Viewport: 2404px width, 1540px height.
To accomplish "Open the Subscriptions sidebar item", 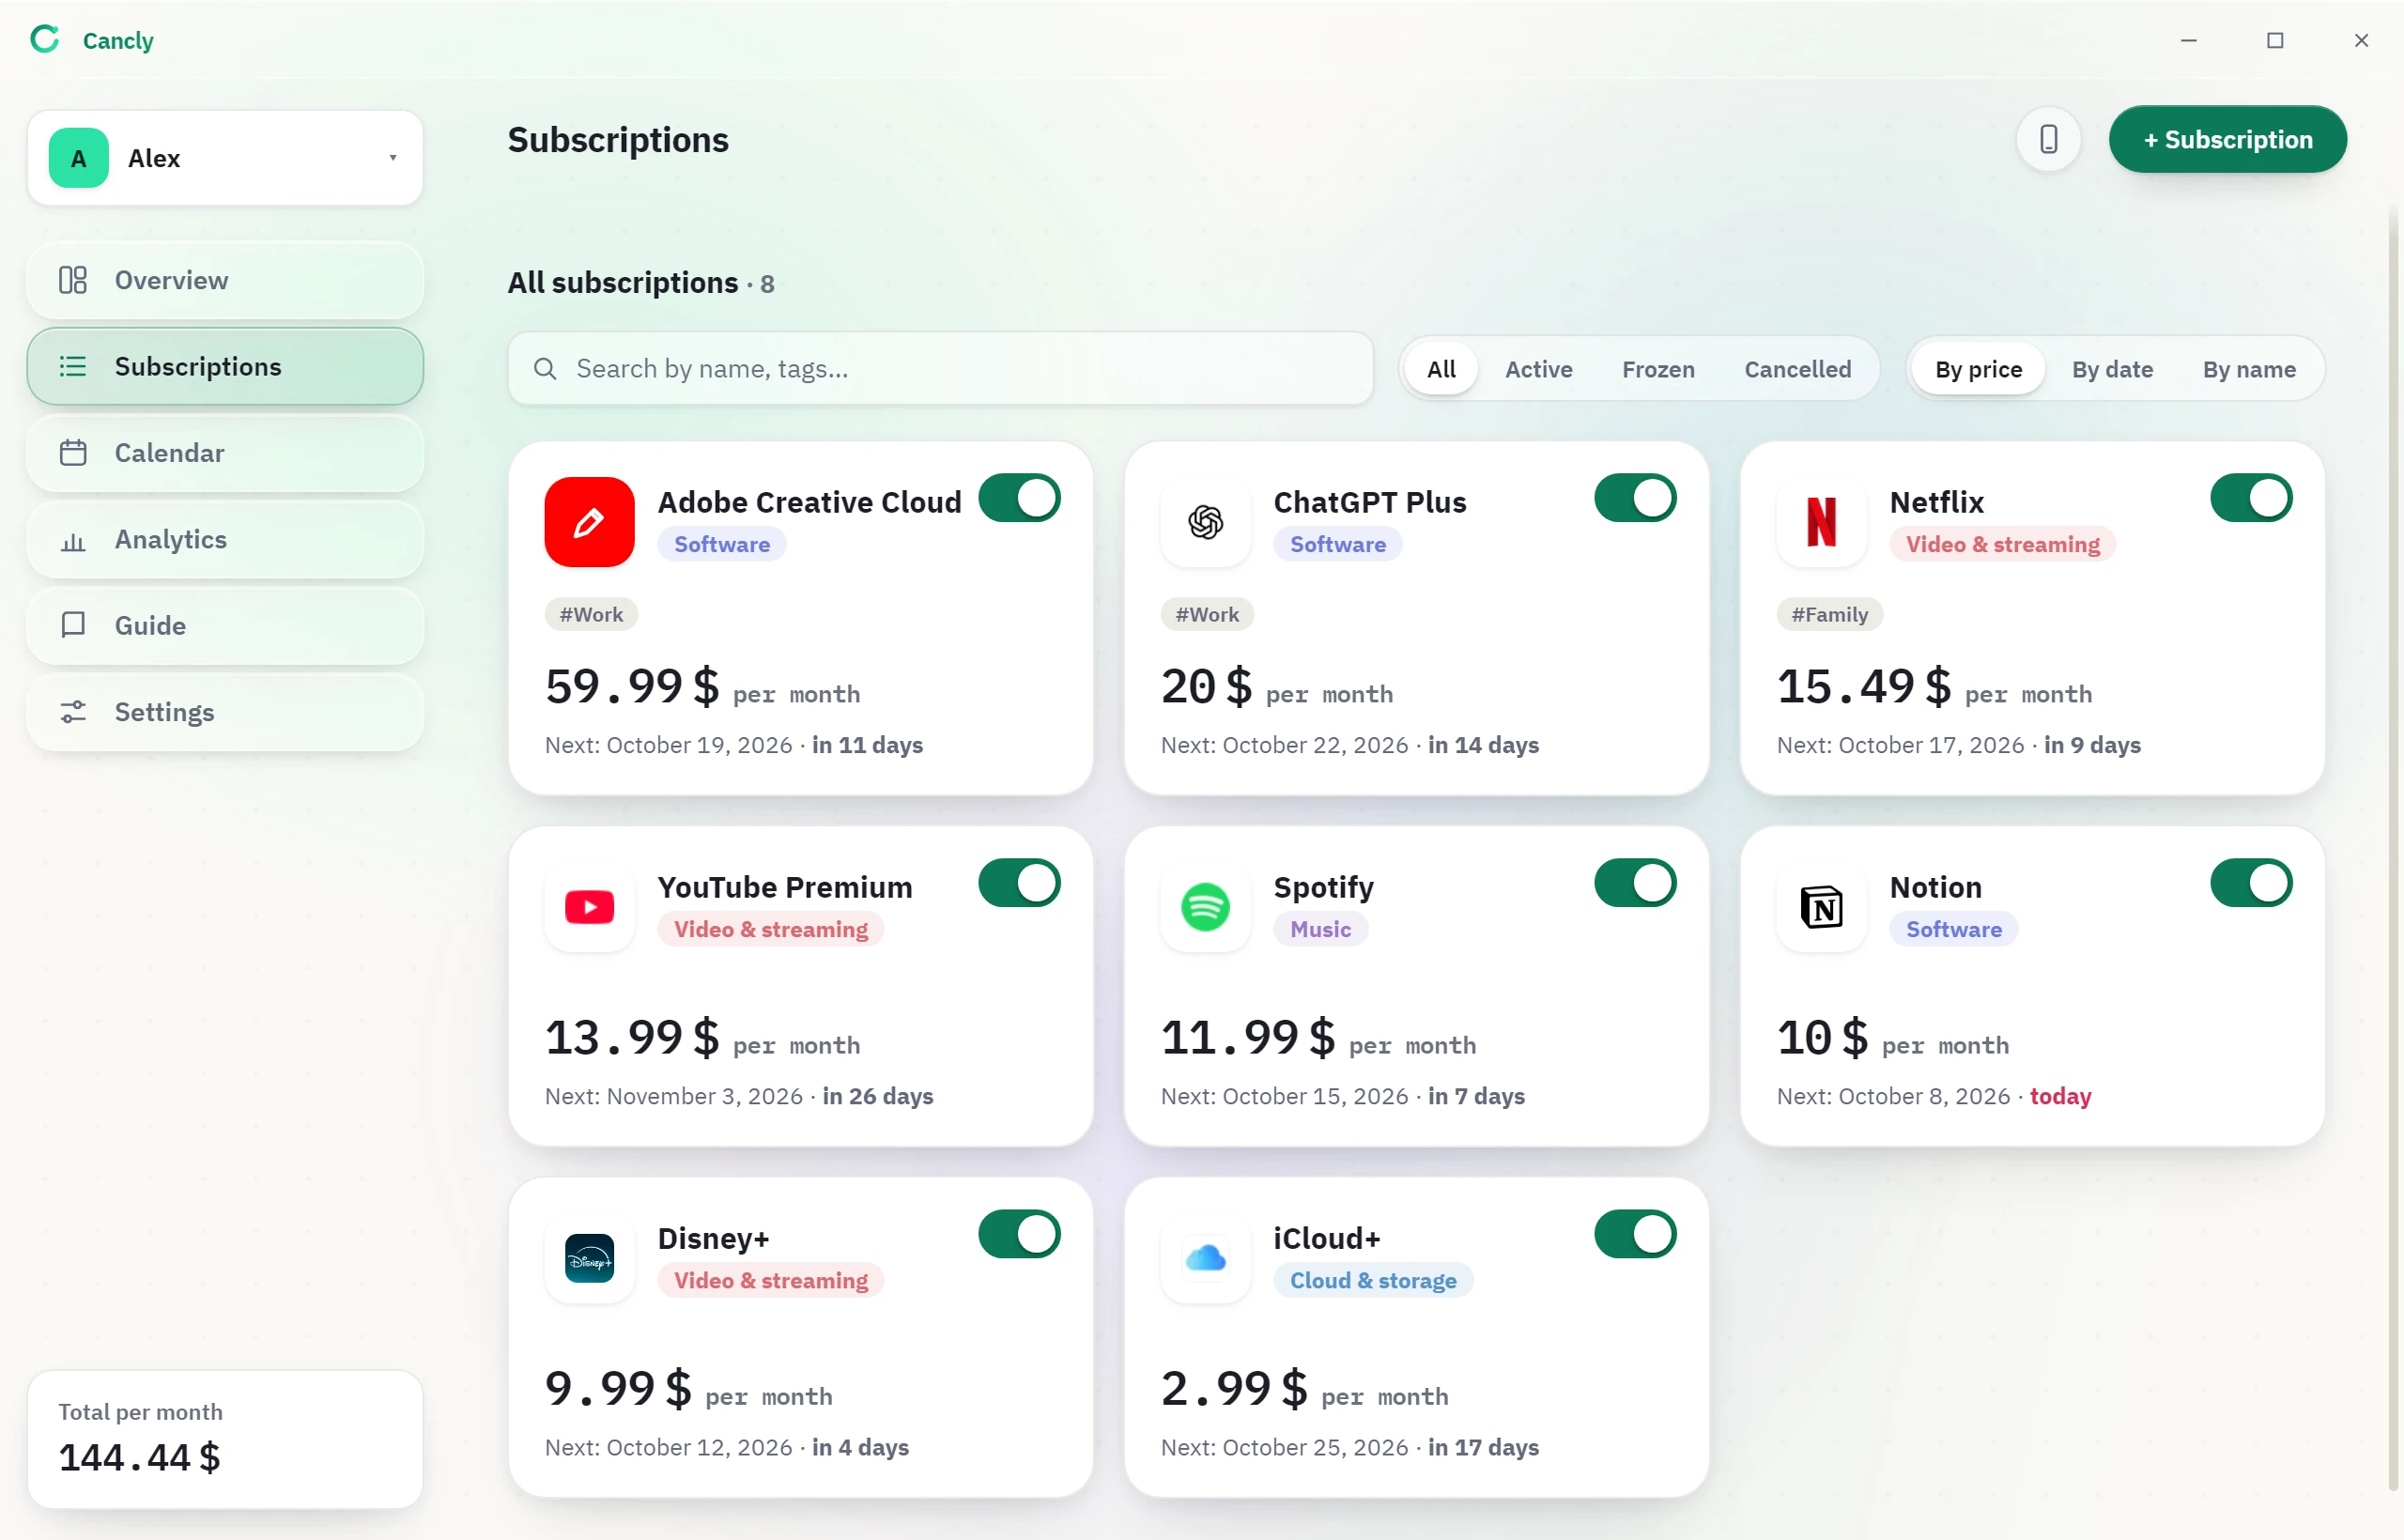I will [x=225, y=366].
